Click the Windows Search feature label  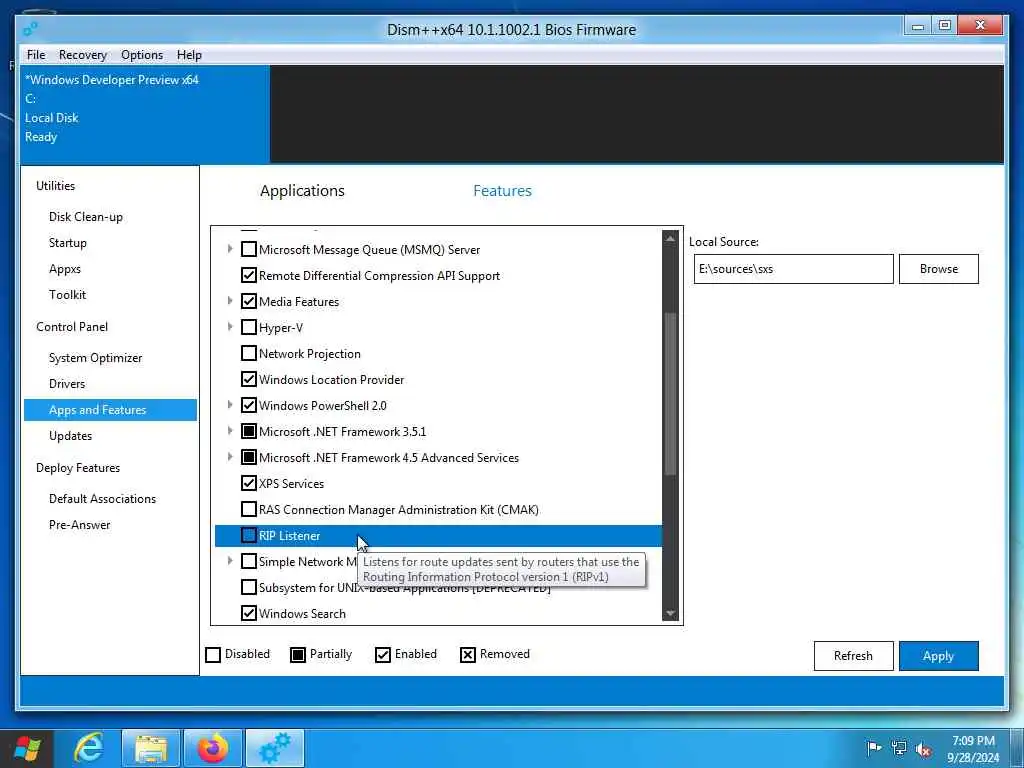[x=302, y=613]
